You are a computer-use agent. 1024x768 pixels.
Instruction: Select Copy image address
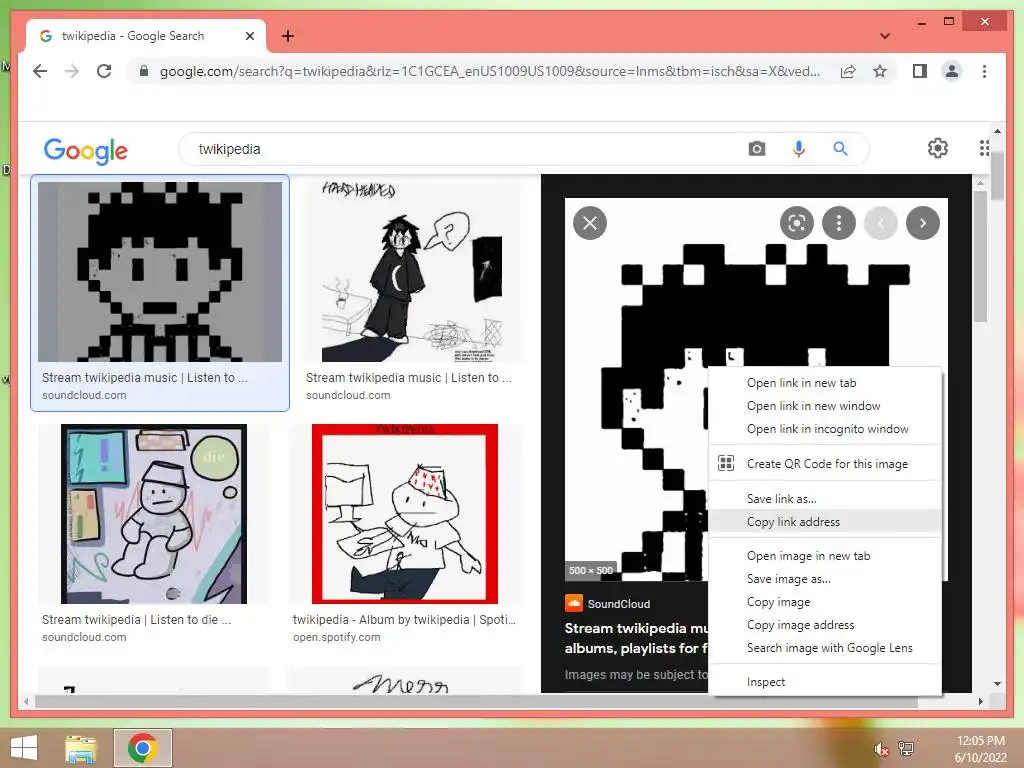825,625
